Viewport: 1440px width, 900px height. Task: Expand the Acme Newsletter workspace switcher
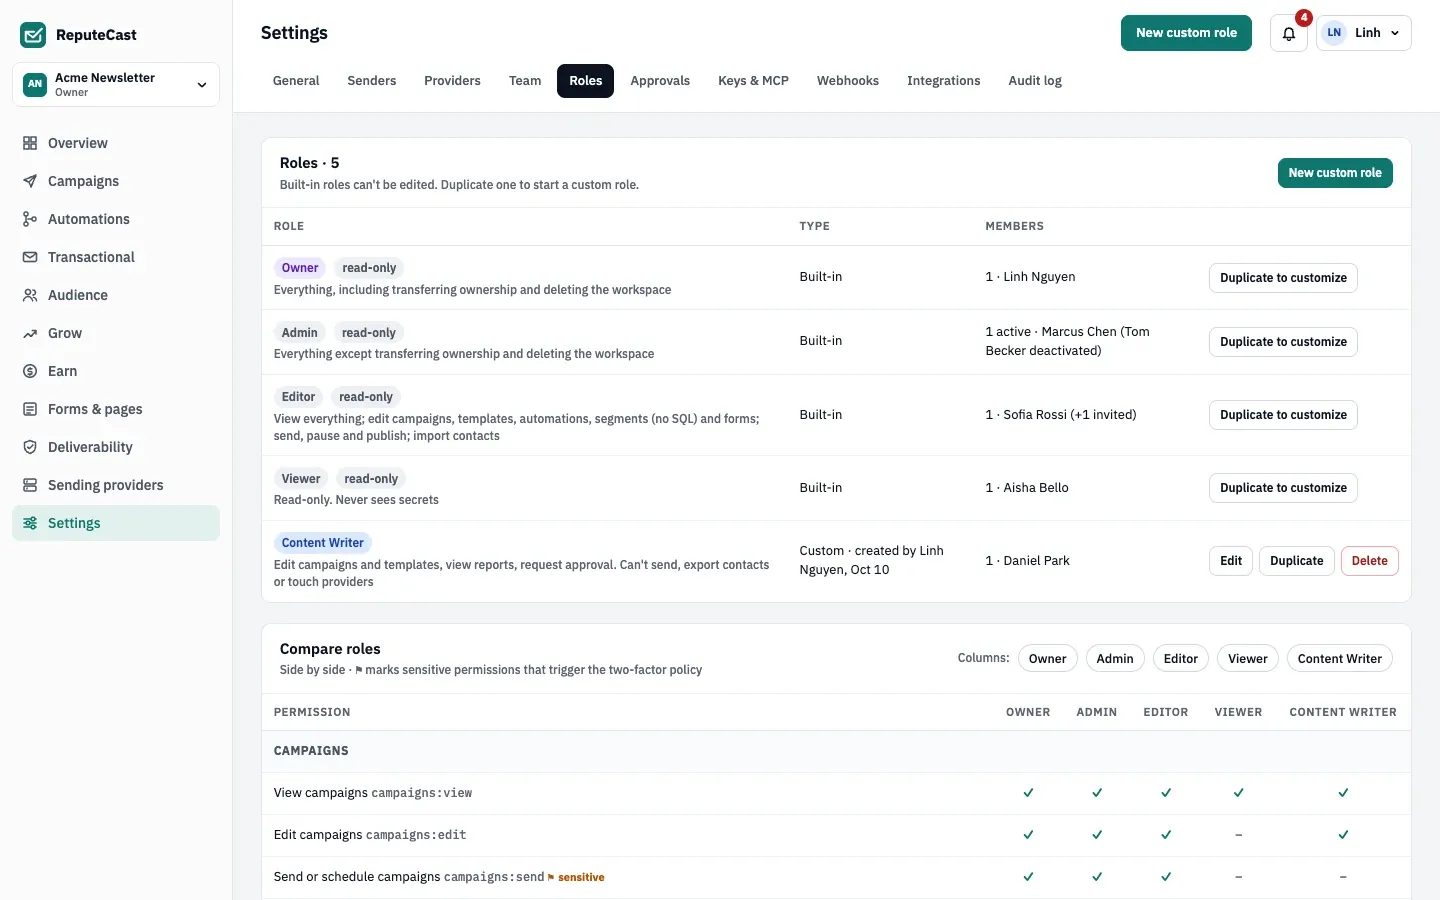tap(116, 85)
